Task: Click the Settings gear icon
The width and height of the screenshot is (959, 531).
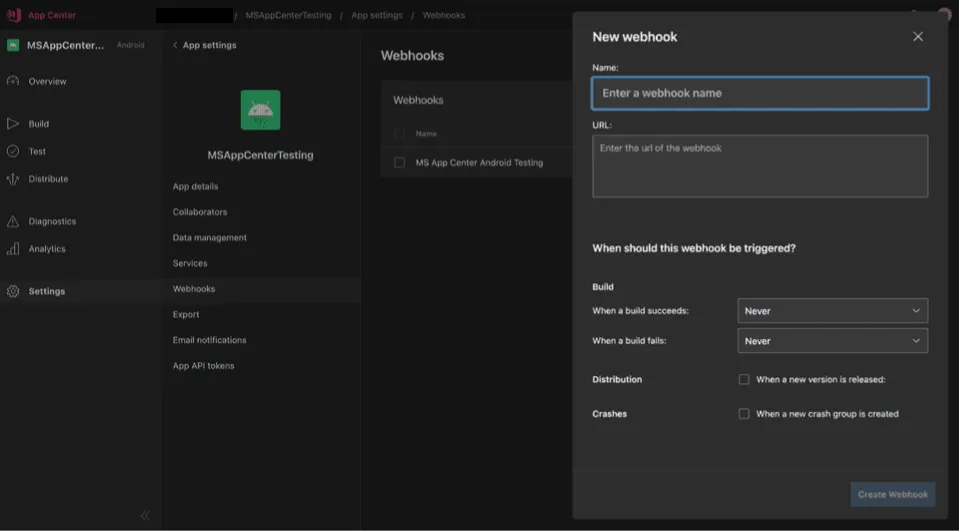Action: 13,291
